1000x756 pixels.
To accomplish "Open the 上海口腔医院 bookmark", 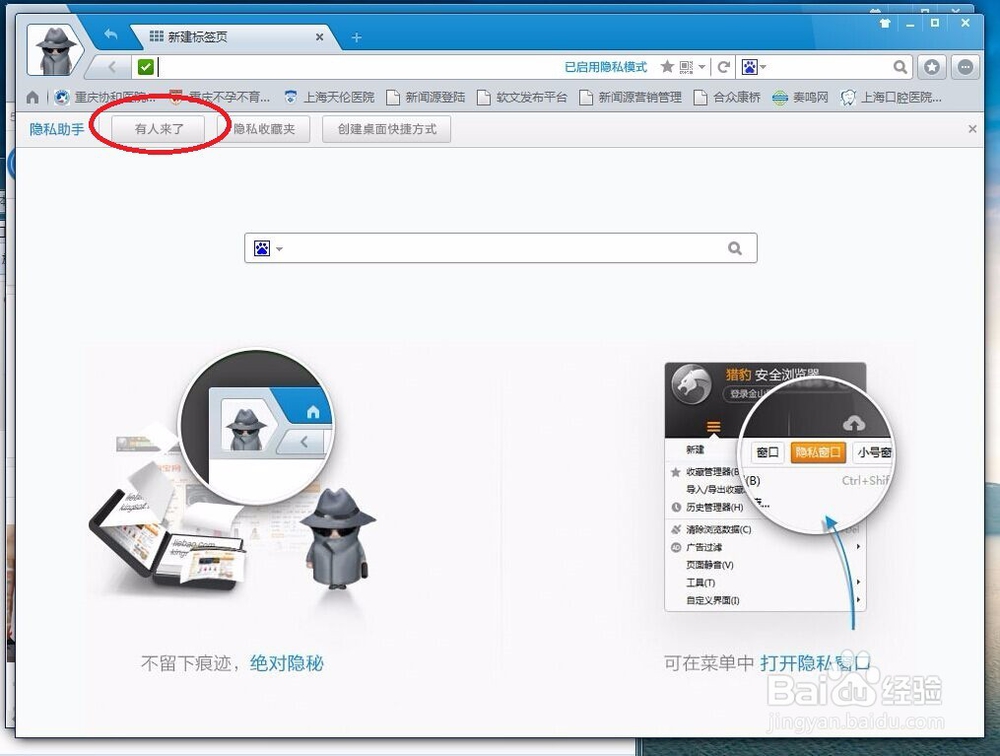I will pyautogui.click(x=891, y=97).
